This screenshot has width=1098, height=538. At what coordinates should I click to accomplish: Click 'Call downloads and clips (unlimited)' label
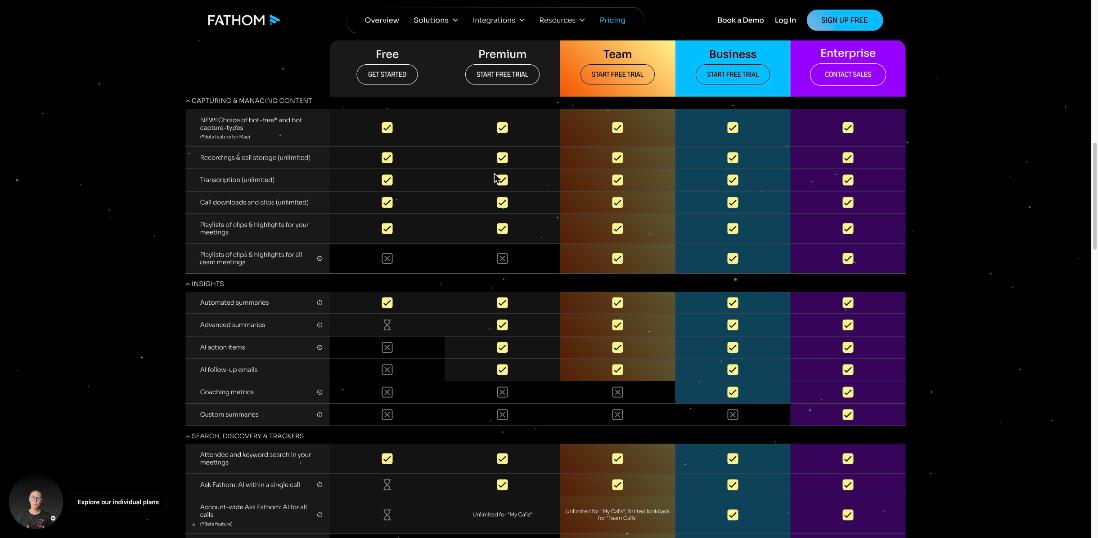pyautogui.click(x=253, y=202)
